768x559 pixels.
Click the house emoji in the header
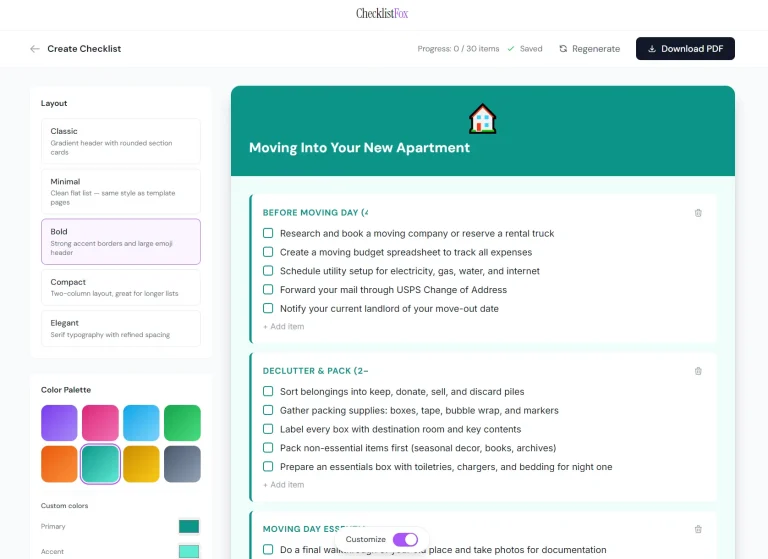(x=482, y=119)
